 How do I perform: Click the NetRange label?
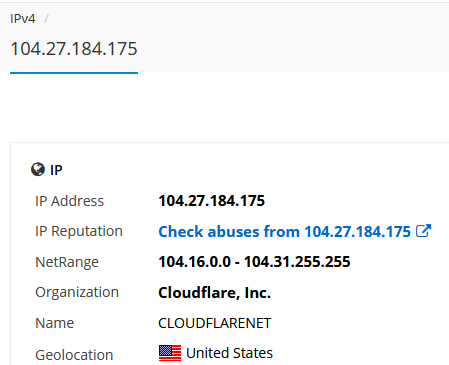(67, 262)
